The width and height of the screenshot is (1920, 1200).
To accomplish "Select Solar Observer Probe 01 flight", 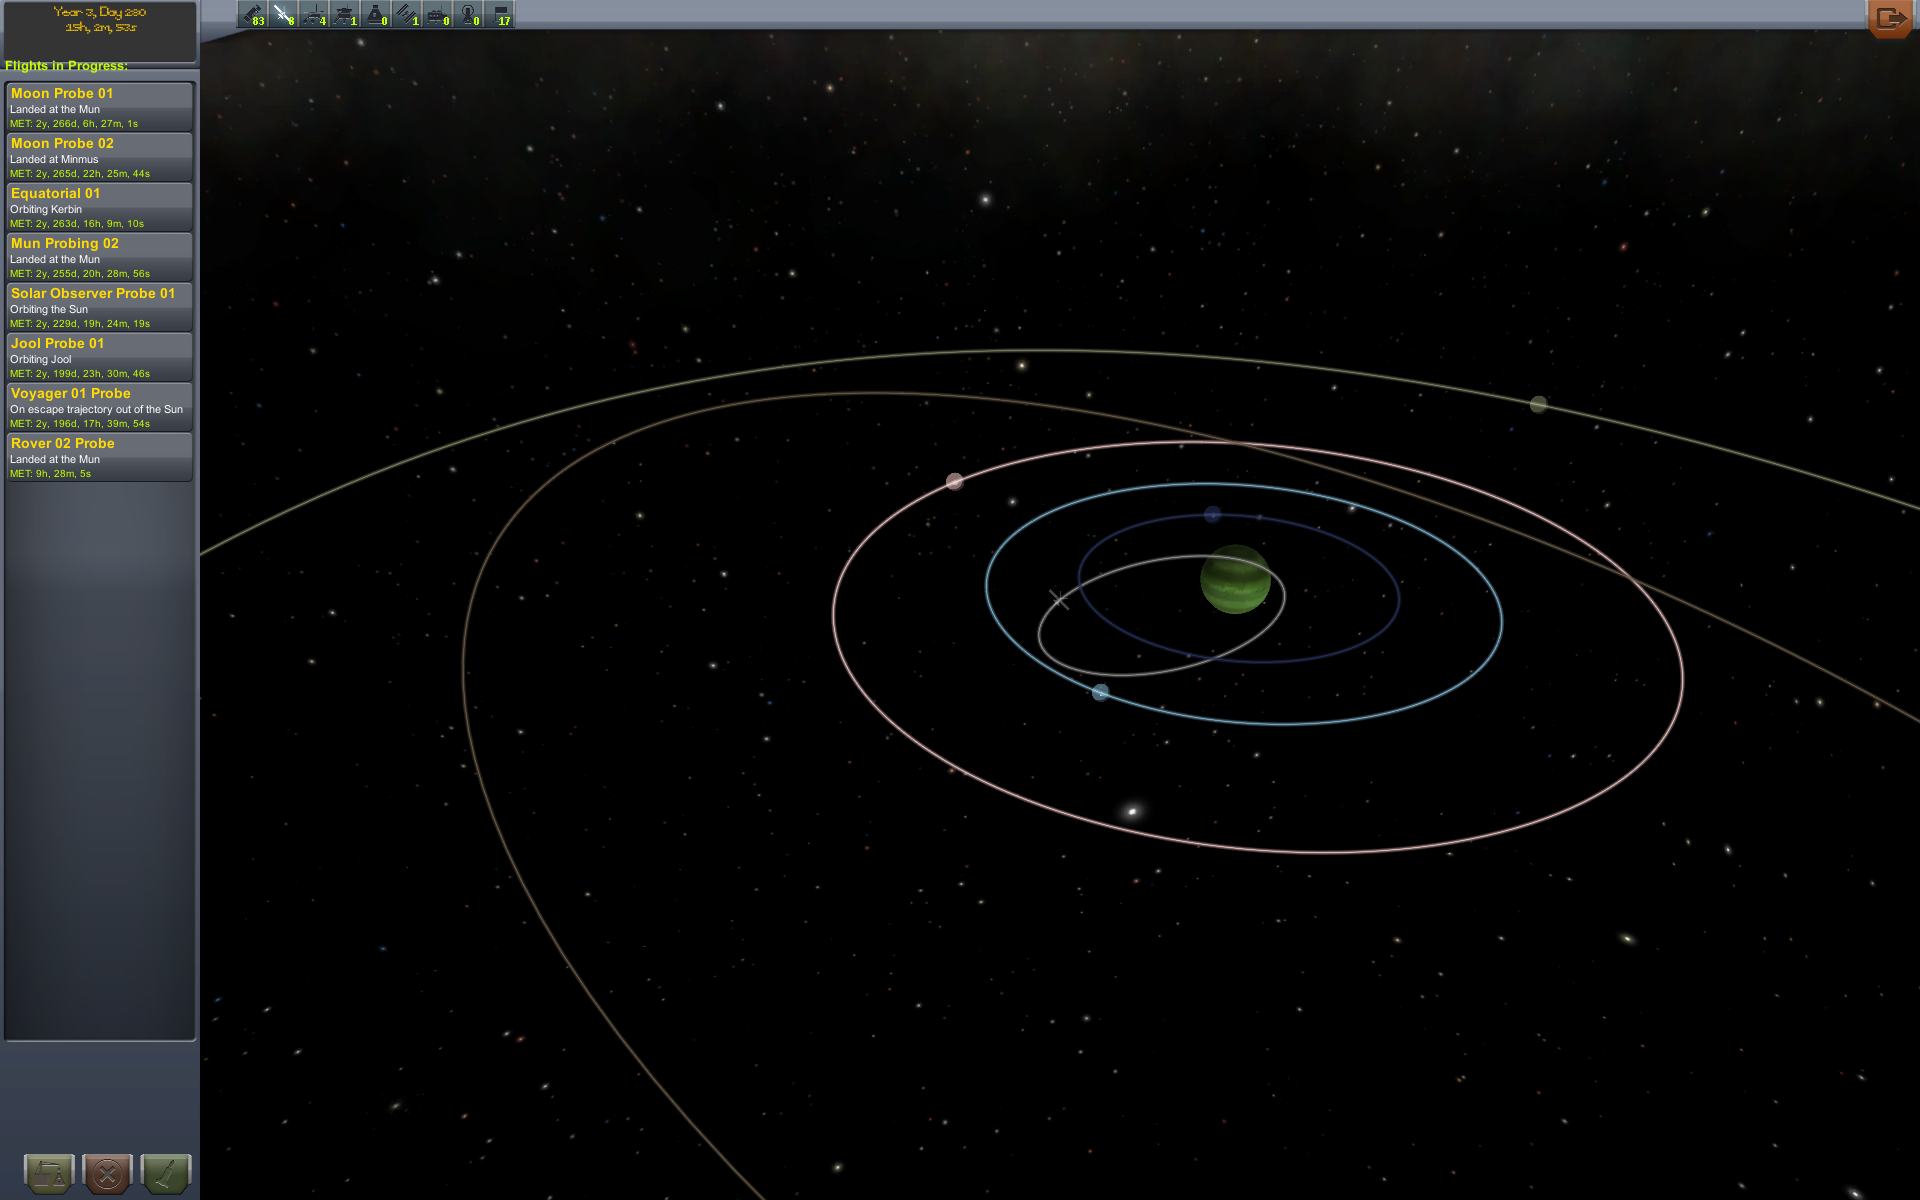I will 99,307.
